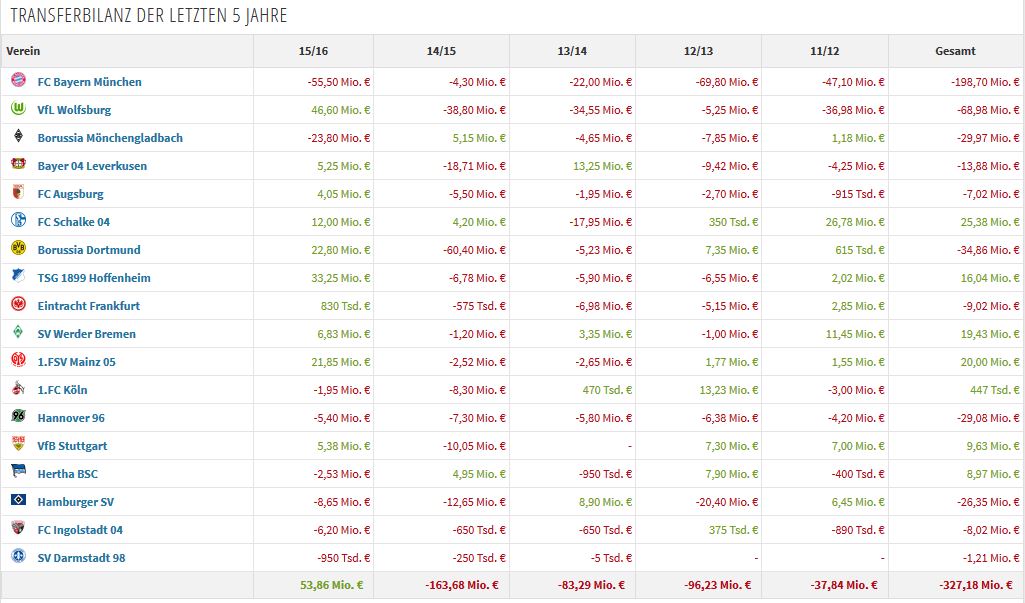
Task: Click the 1.FSV Mainz 05 crest
Action: (x=18, y=360)
